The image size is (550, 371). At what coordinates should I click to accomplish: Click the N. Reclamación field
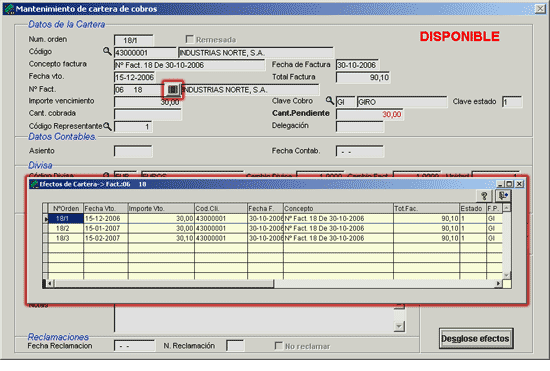(x=235, y=346)
